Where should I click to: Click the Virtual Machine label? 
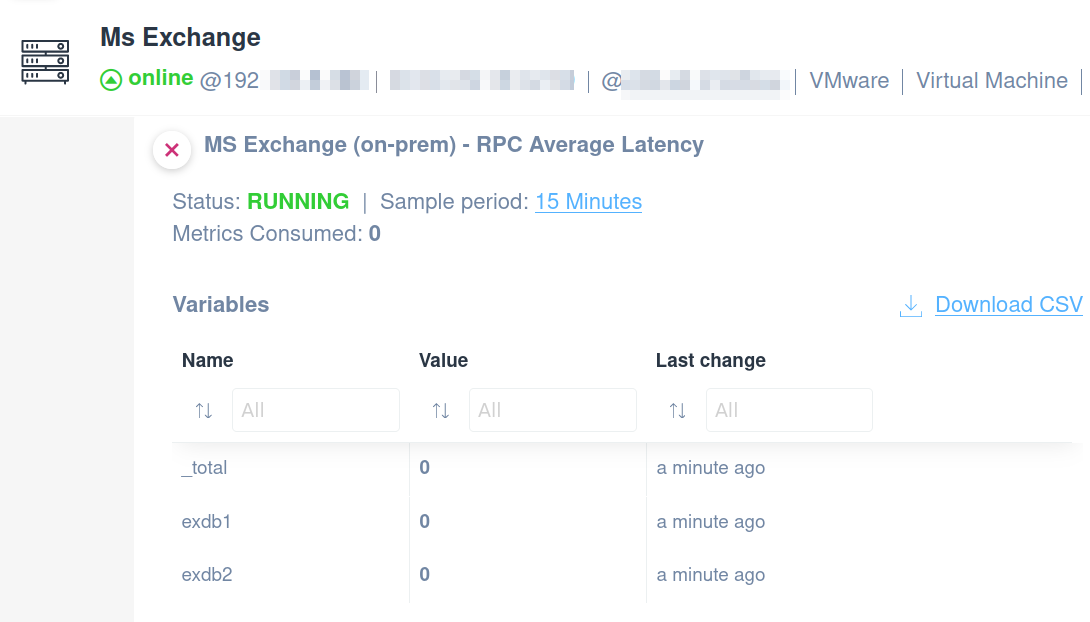(991, 81)
